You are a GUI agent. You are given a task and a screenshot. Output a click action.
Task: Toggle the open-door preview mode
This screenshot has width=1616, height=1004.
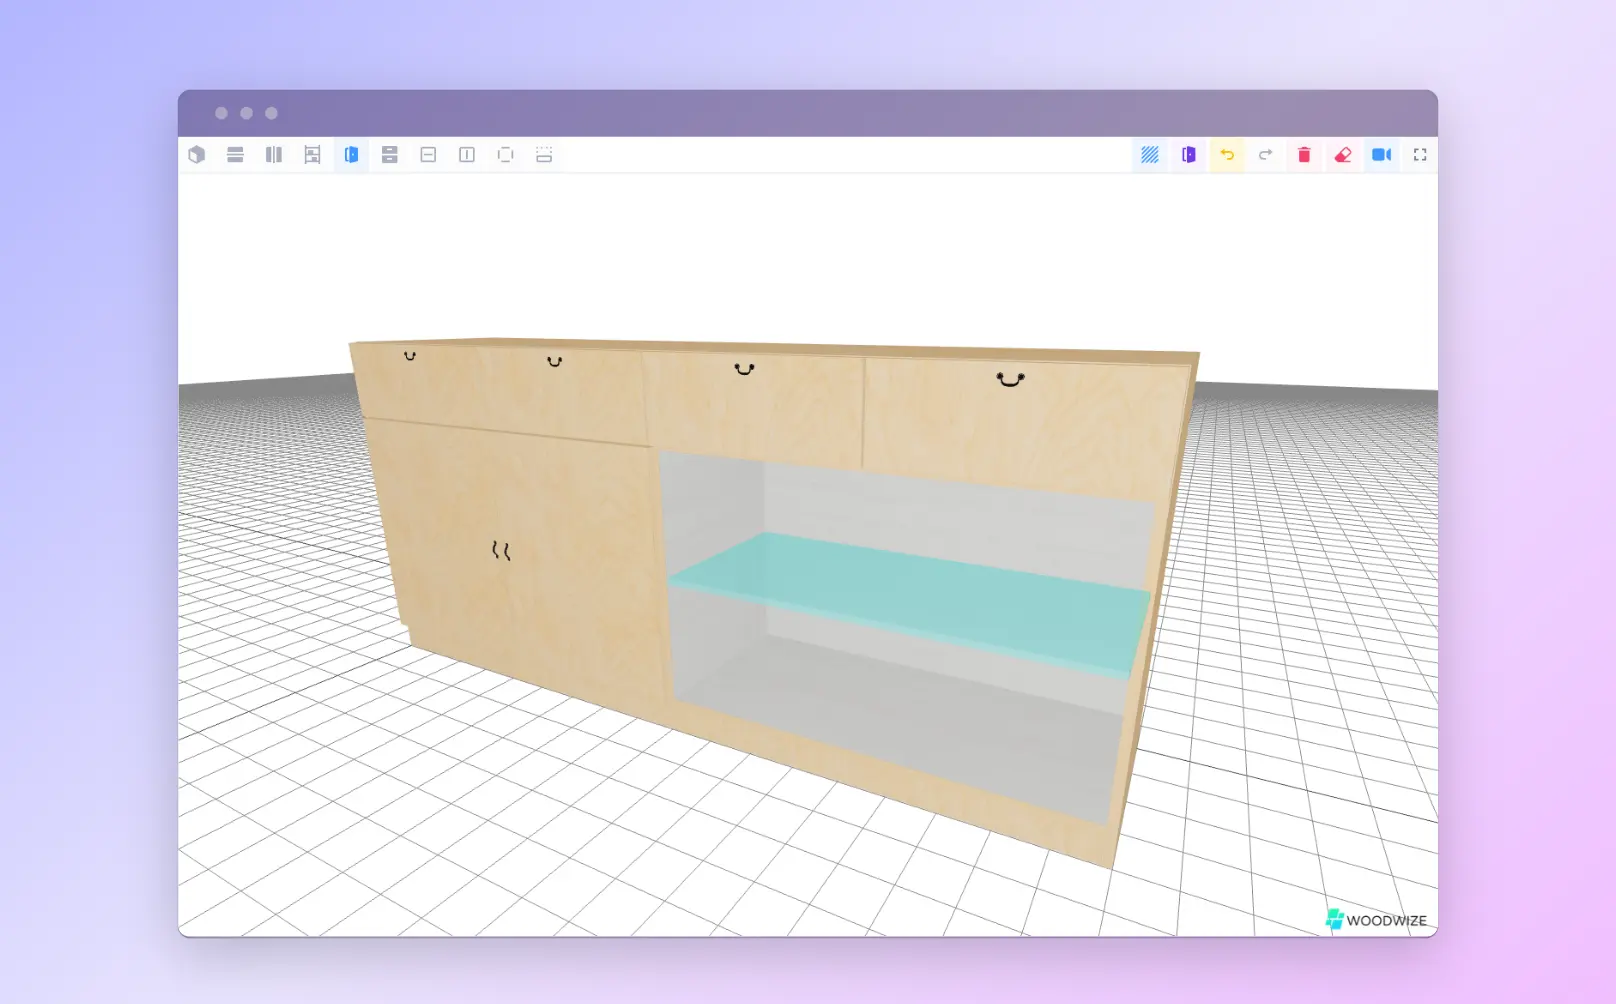1188,155
